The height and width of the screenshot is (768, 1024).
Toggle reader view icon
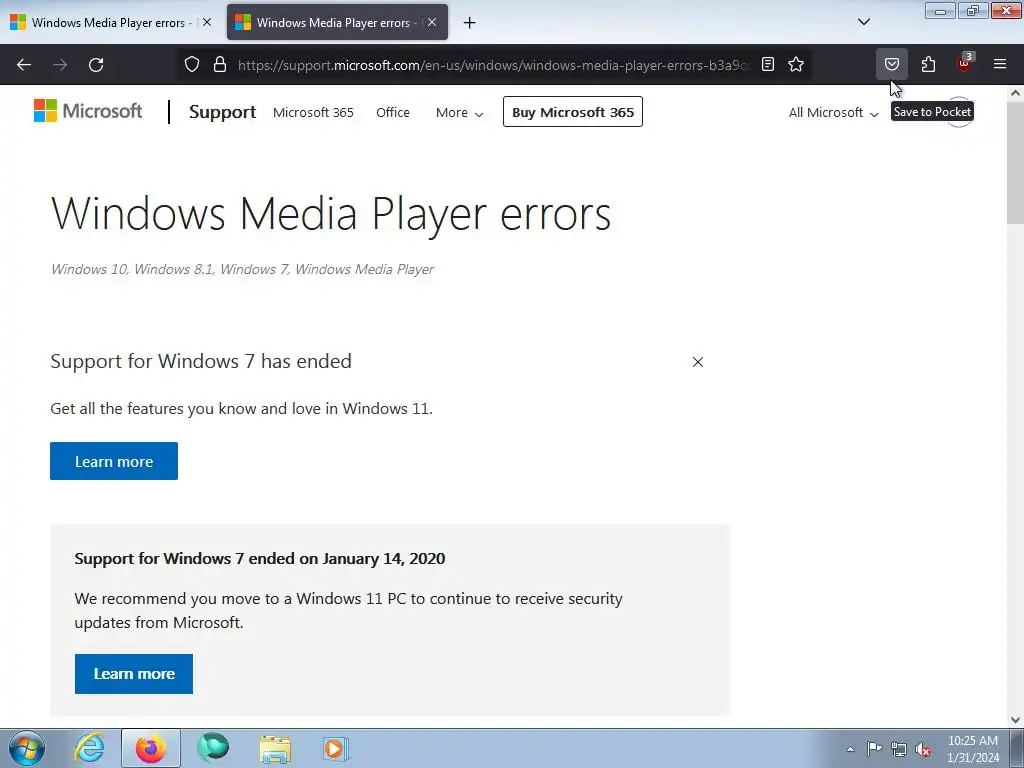[768, 65]
